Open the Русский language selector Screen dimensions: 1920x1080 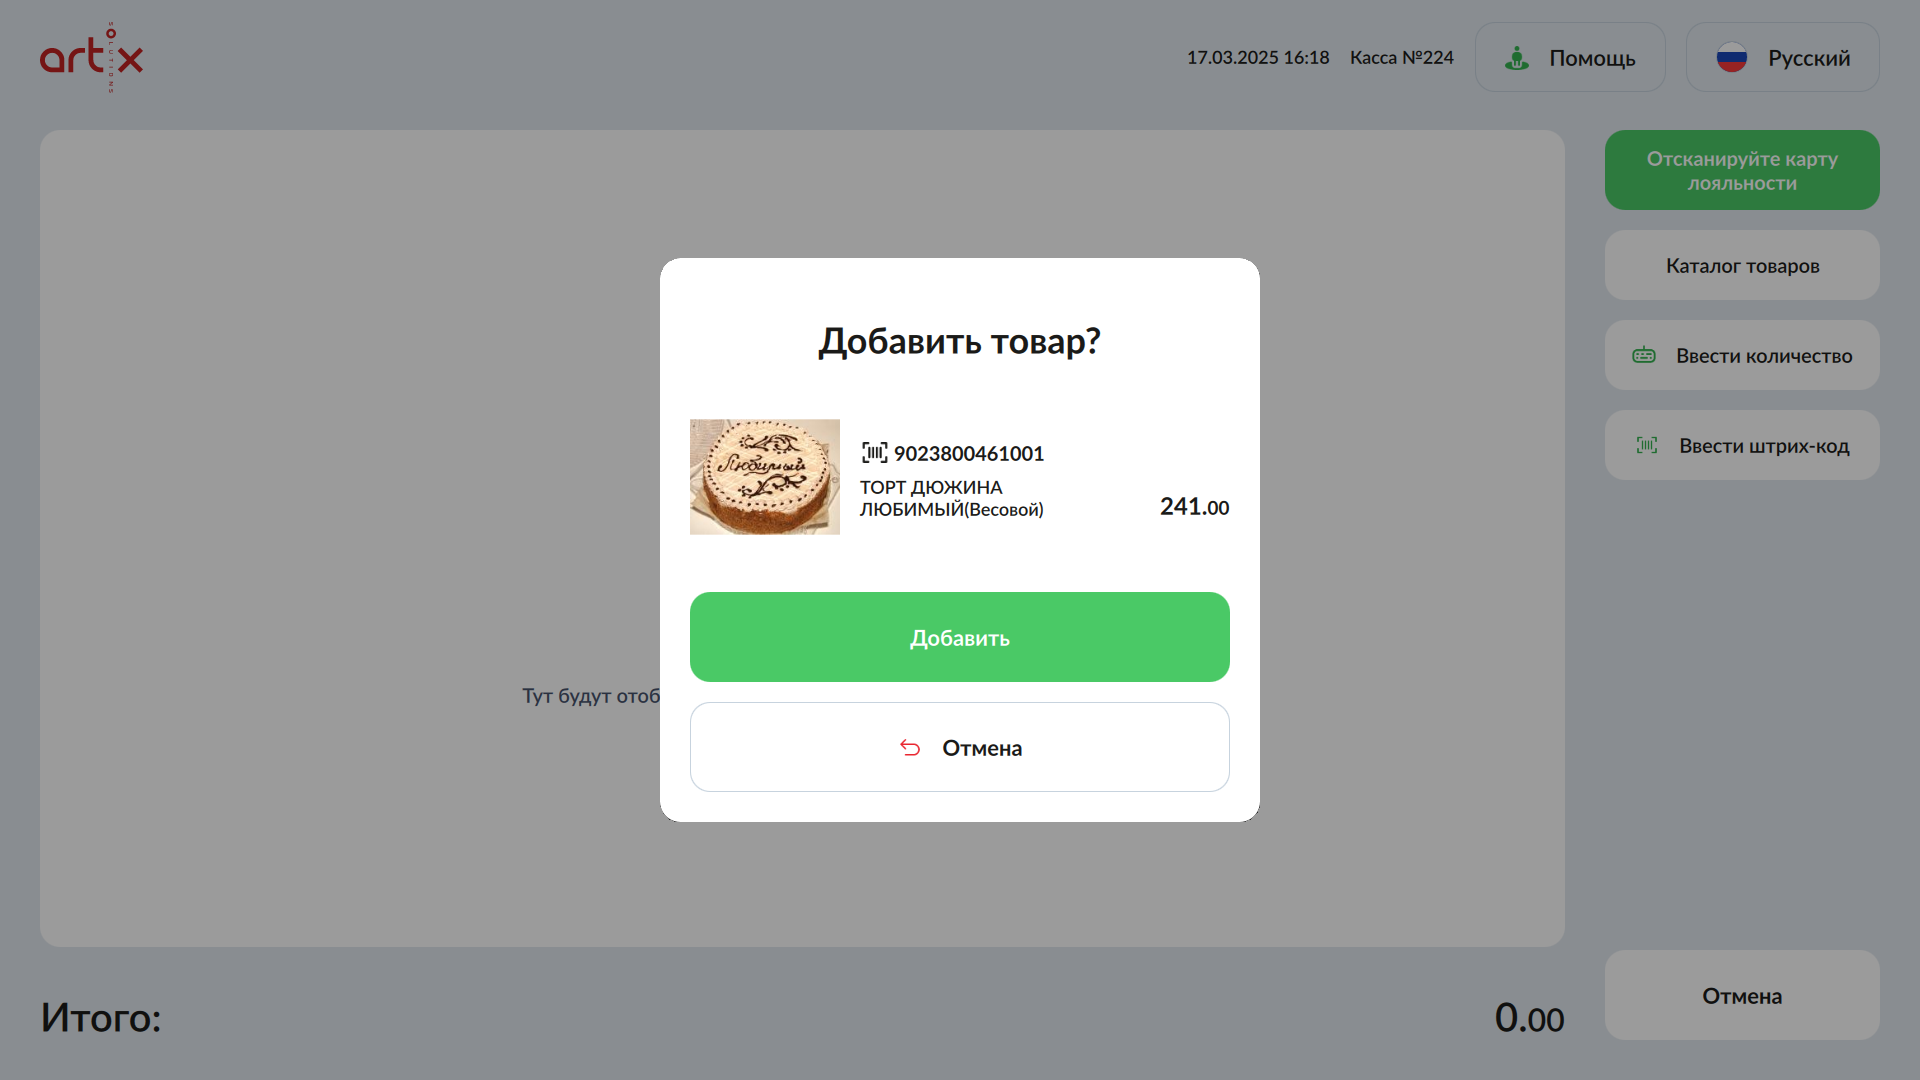click(x=1783, y=57)
